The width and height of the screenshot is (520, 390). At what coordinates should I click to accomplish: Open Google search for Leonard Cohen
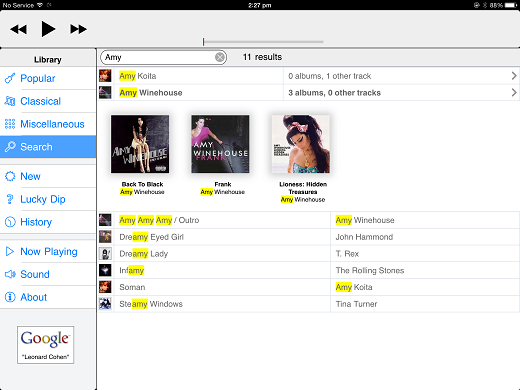click(x=46, y=345)
